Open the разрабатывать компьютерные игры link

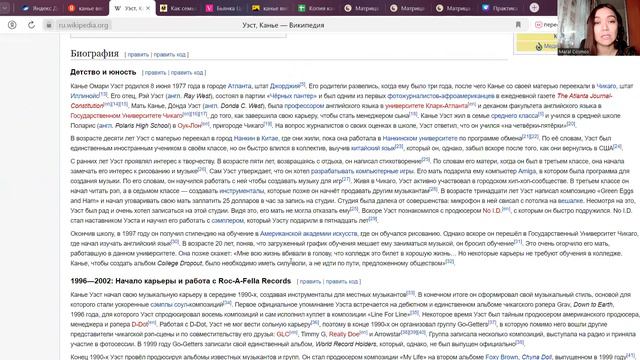click(x=362, y=171)
